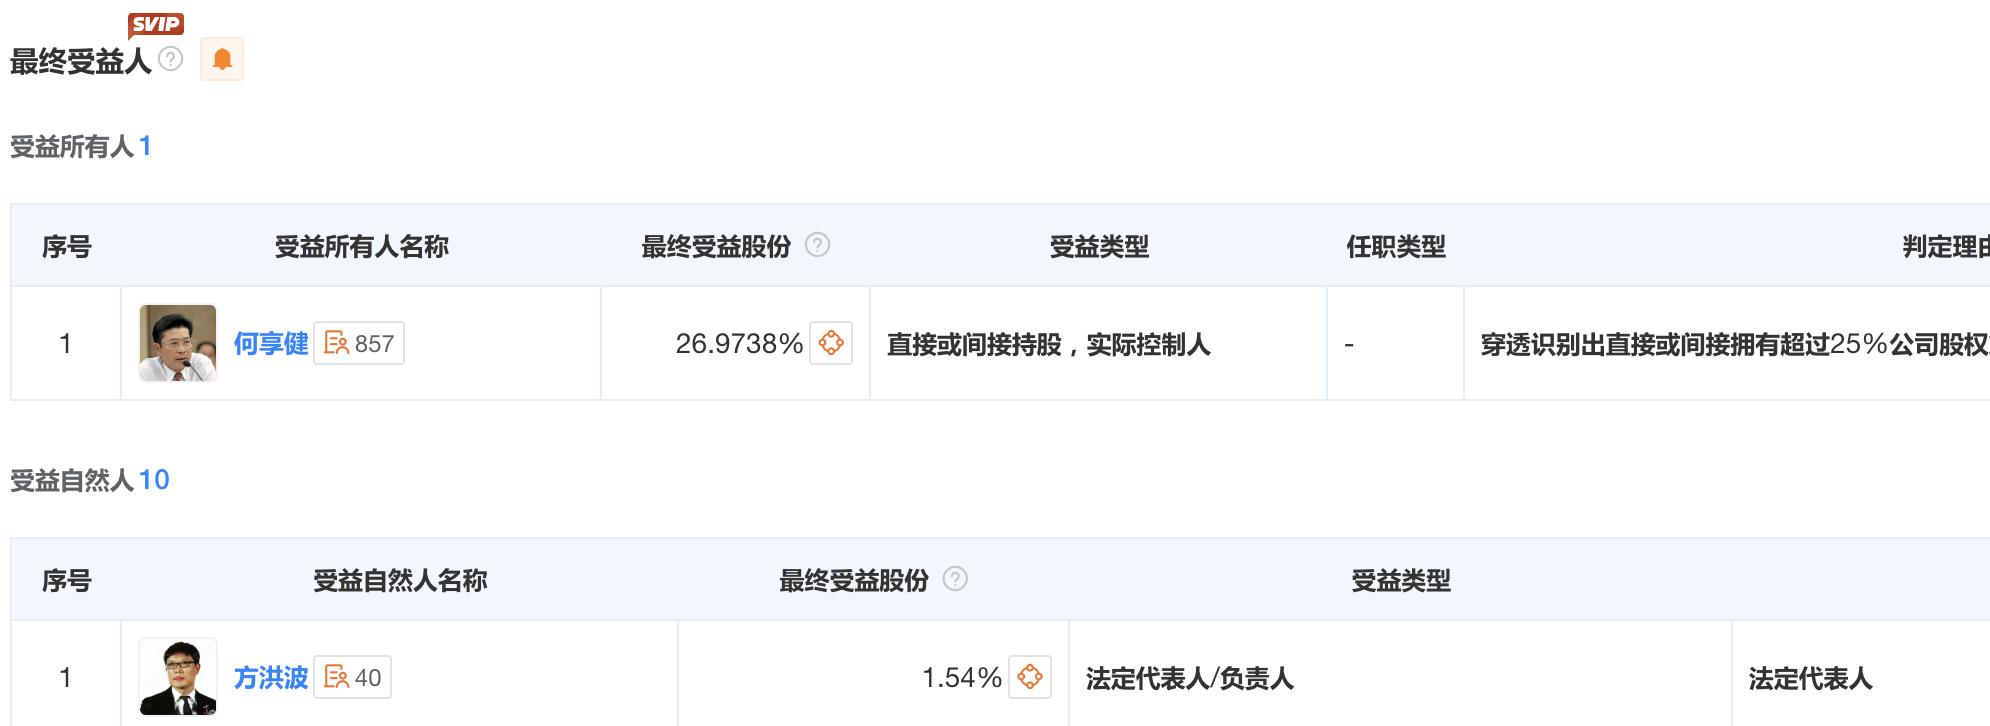
Task: Open equity penetration icon next to 1.54%
Action: [x=1030, y=677]
